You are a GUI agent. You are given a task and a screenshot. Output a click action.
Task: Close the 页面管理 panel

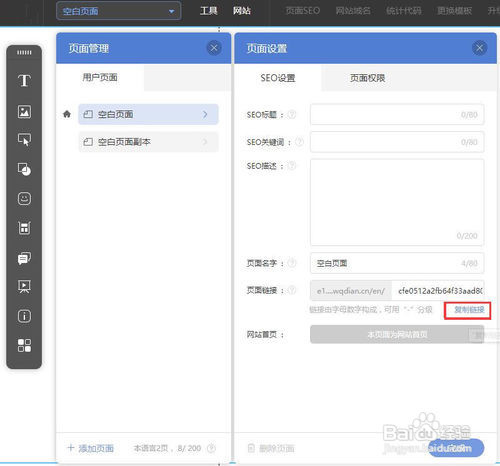tap(214, 48)
